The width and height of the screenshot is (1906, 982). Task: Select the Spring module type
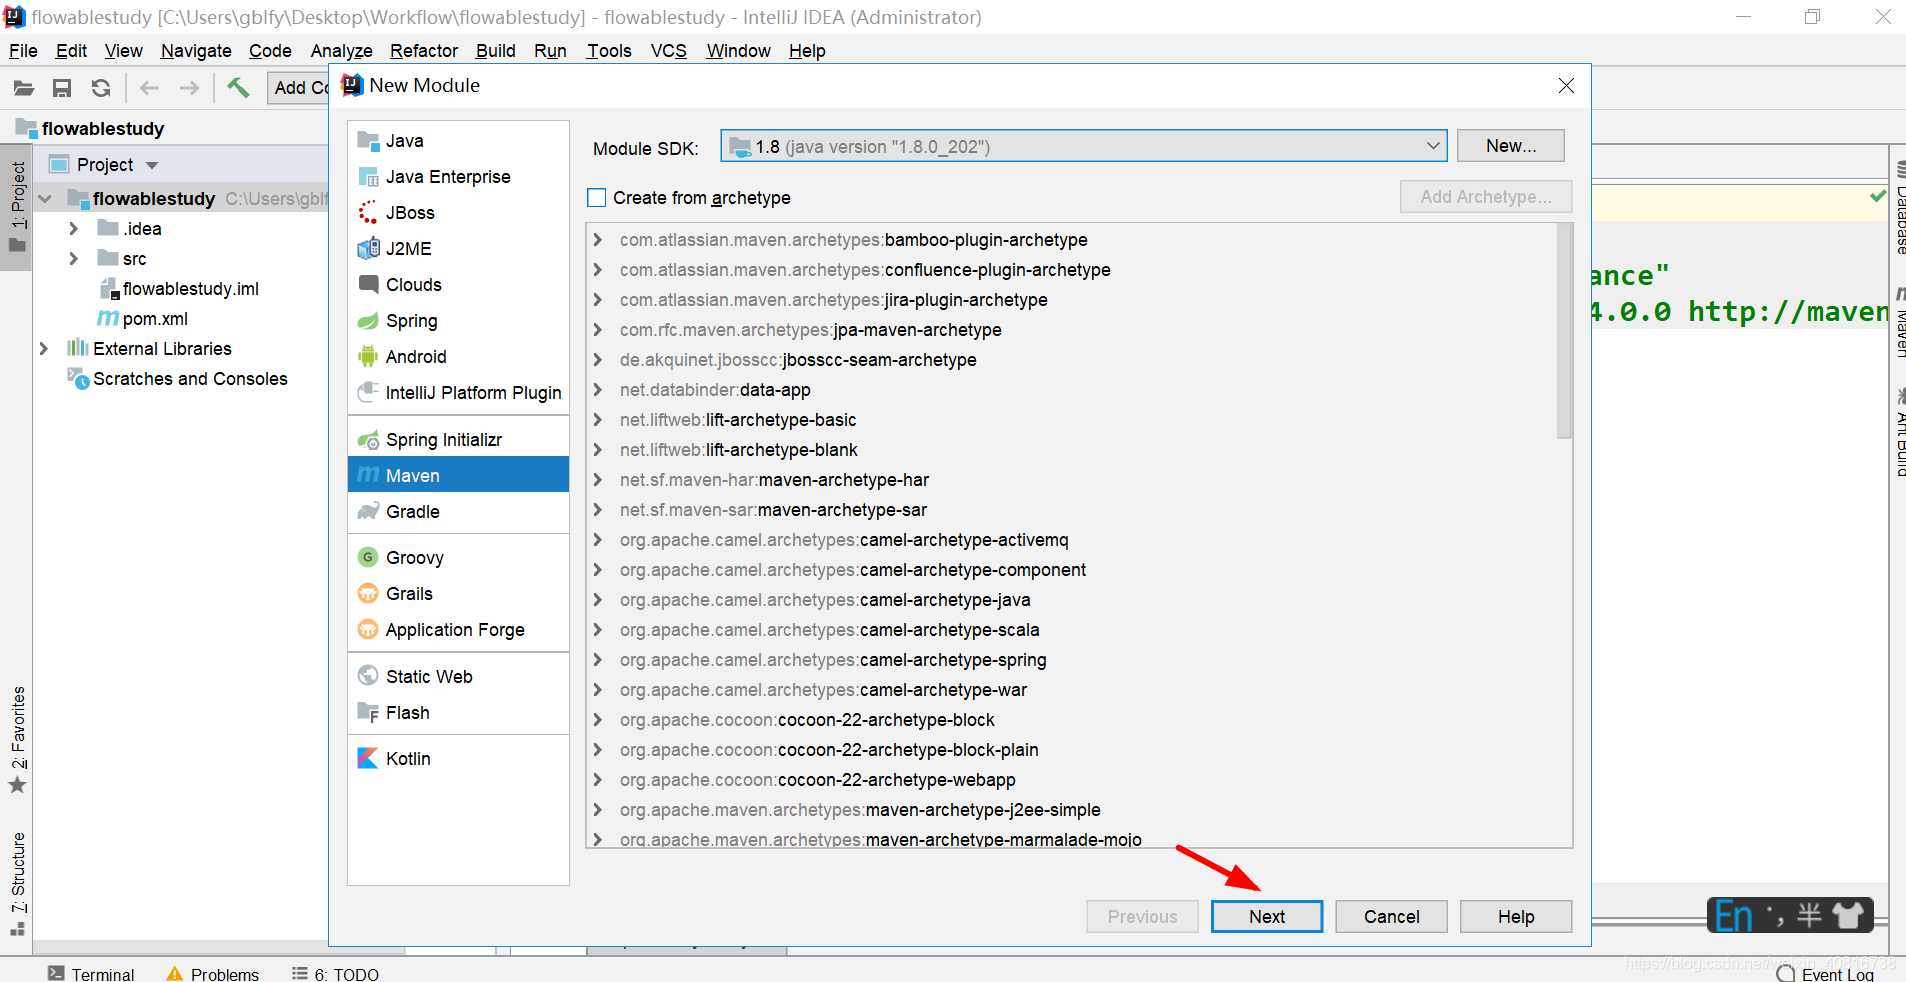458,321
